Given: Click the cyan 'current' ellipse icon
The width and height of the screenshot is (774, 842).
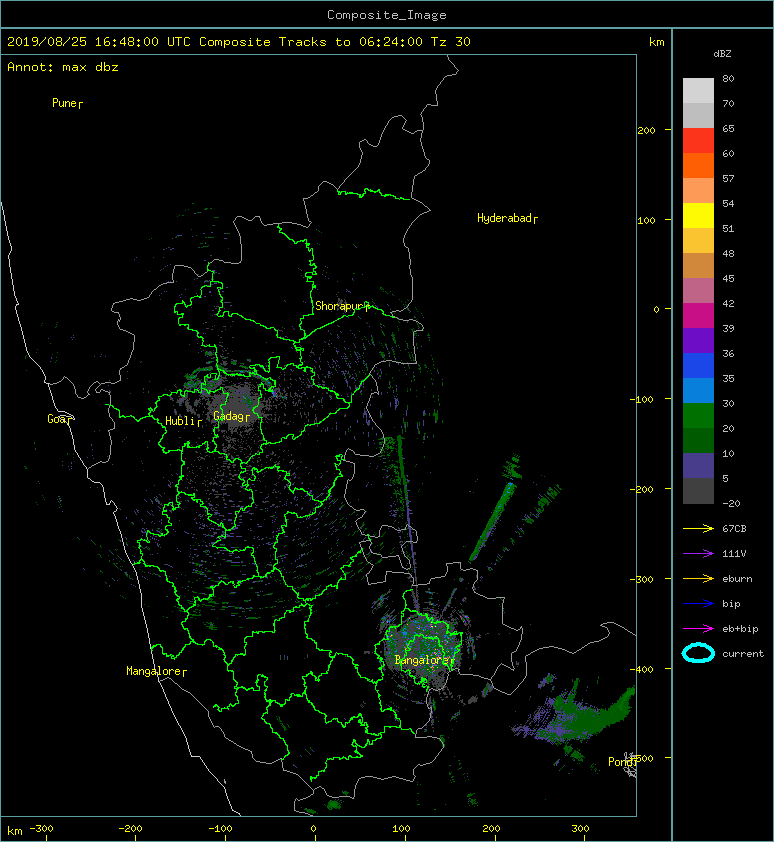Looking at the screenshot, I should point(698,653).
